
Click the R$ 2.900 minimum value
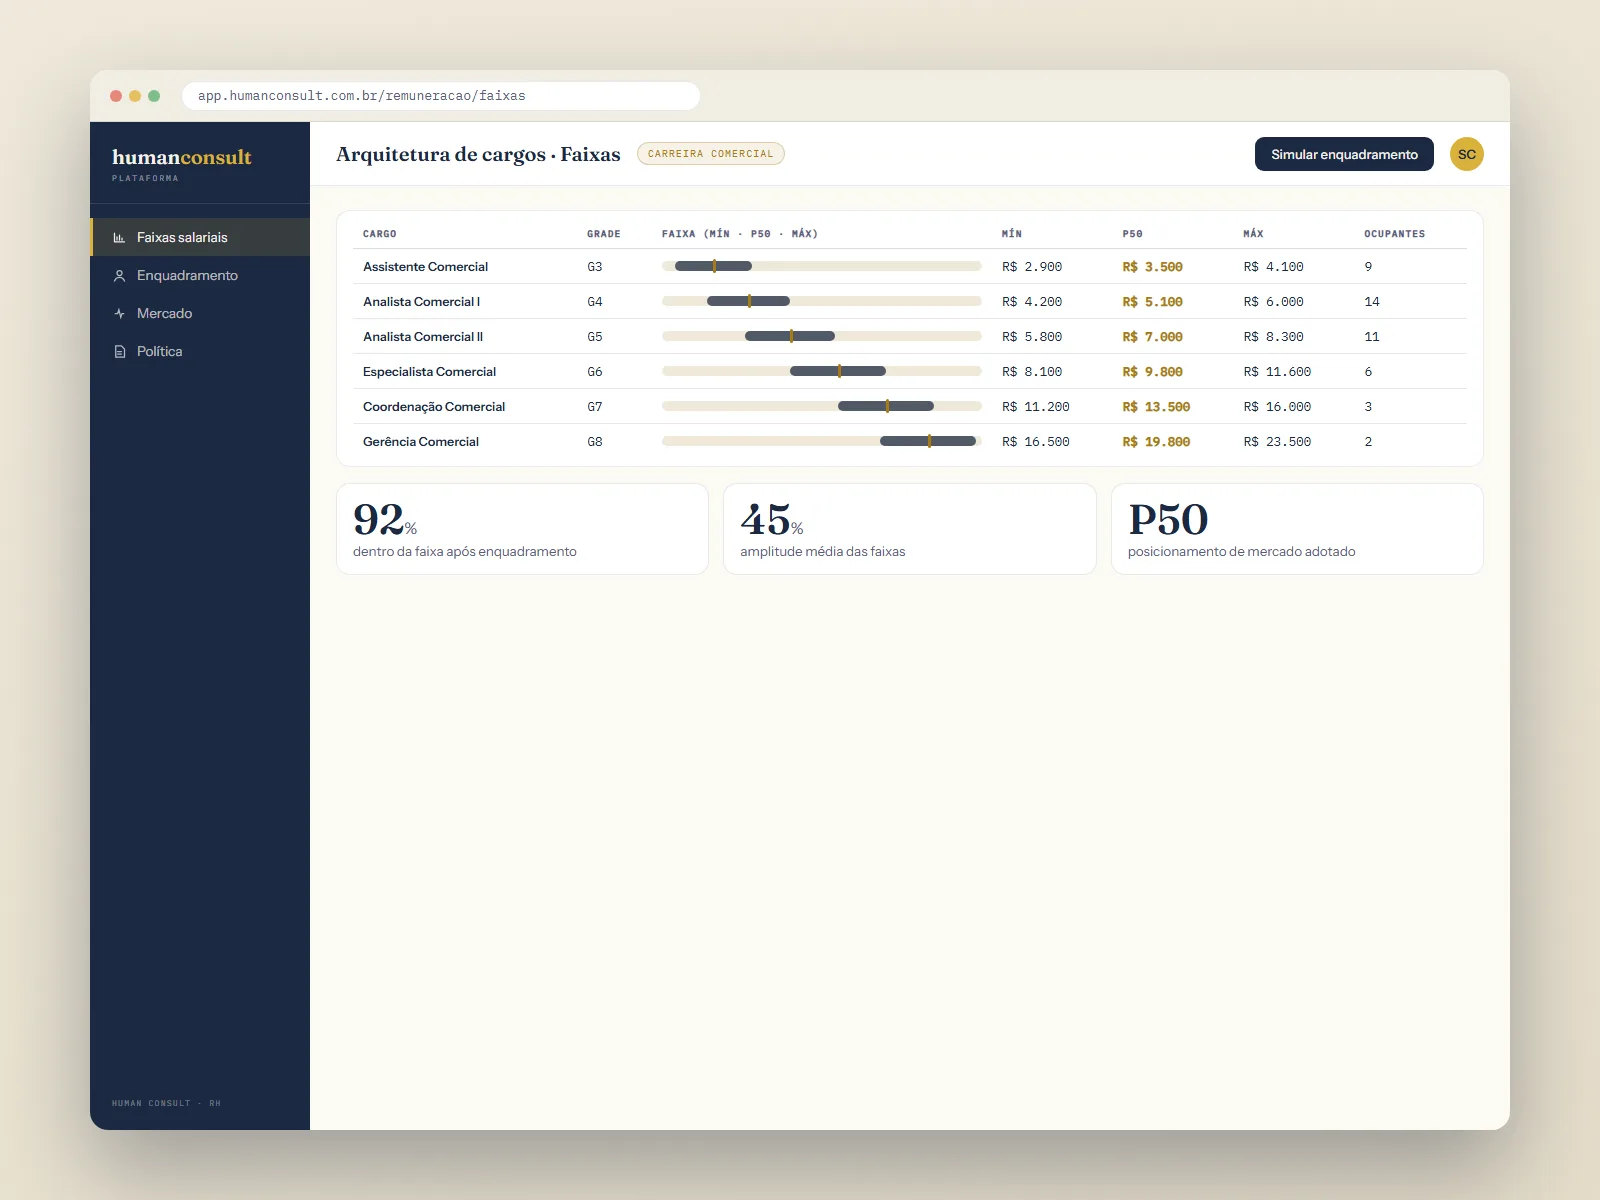coord(1032,267)
